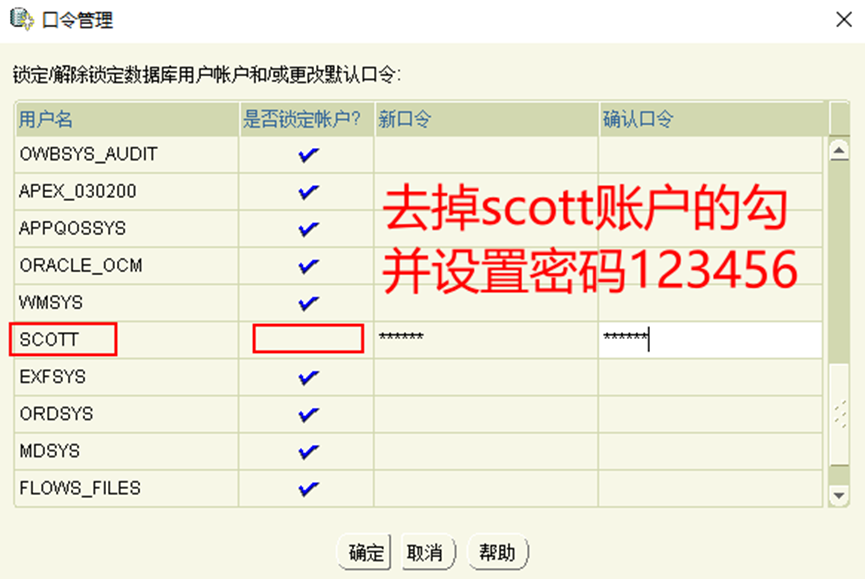
Task: Uncheck lock account for OWBSYS_AUDIT
Action: [308, 154]
